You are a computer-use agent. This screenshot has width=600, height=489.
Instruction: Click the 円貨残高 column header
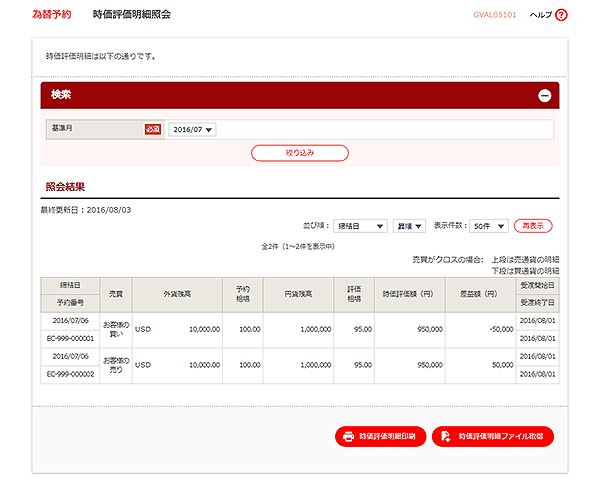pyautogui.click(x=298, y=294)
